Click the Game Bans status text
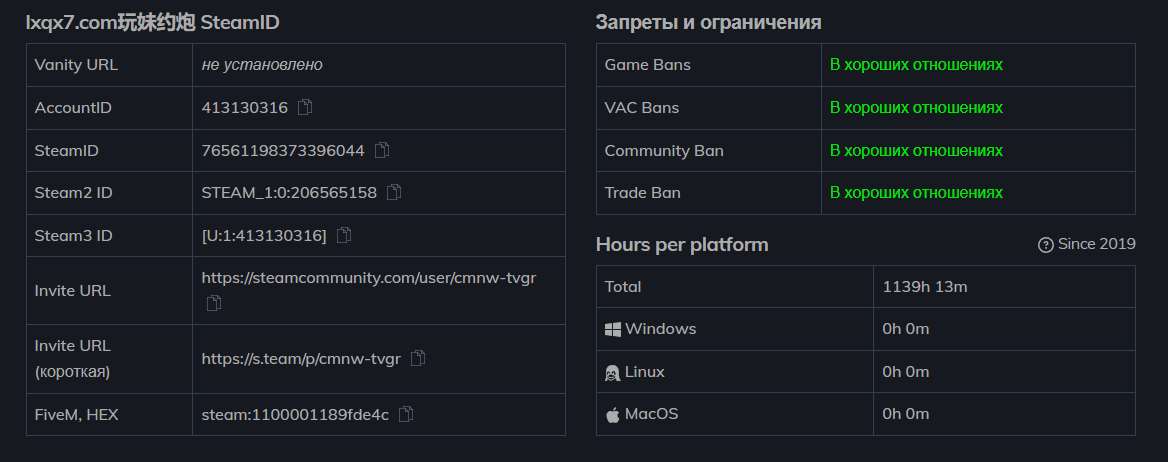Image resolution: width=1168 pixels, height=462 pixels. 916,65
